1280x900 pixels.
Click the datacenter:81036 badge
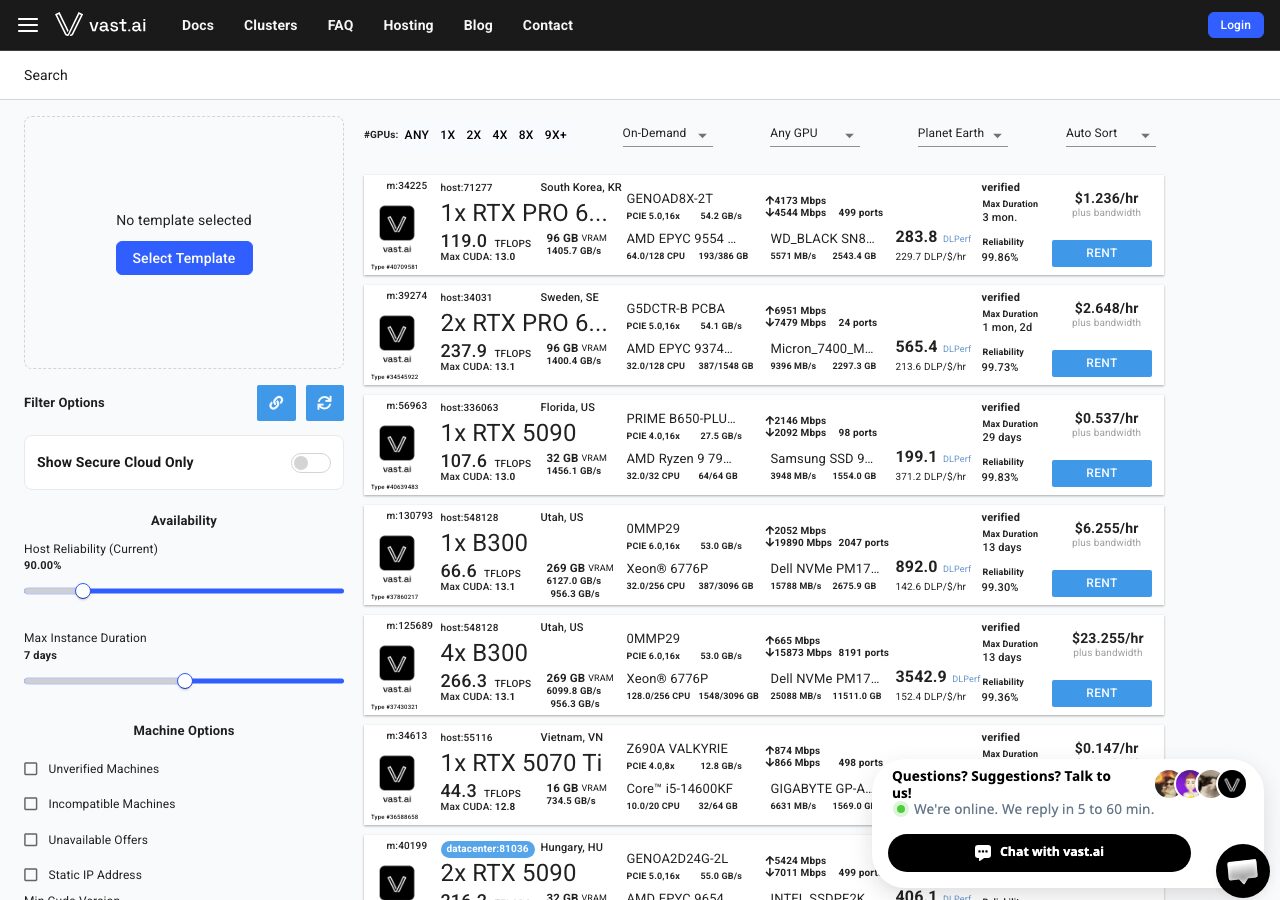pos(486,849)
